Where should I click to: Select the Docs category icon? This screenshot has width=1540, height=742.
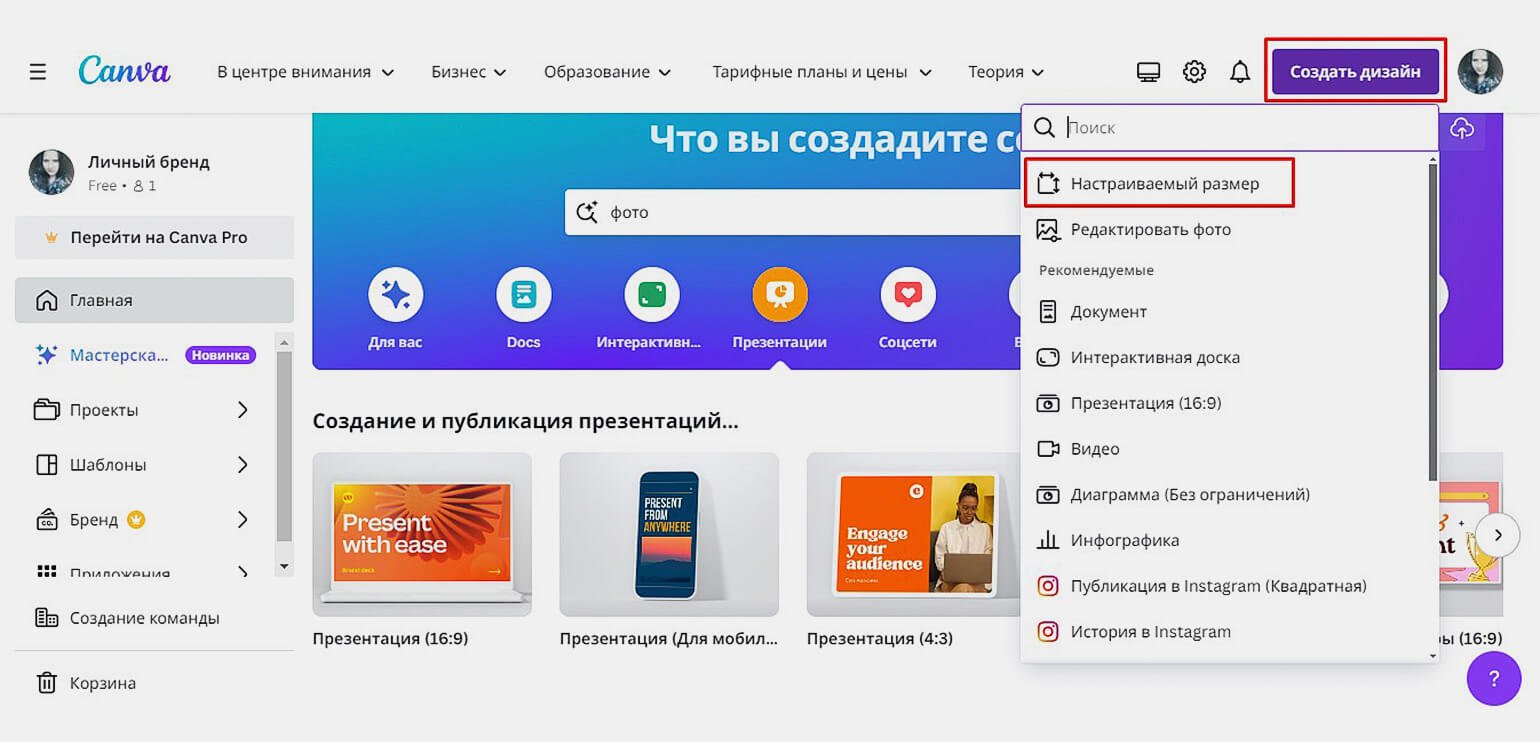coord(523,296)
